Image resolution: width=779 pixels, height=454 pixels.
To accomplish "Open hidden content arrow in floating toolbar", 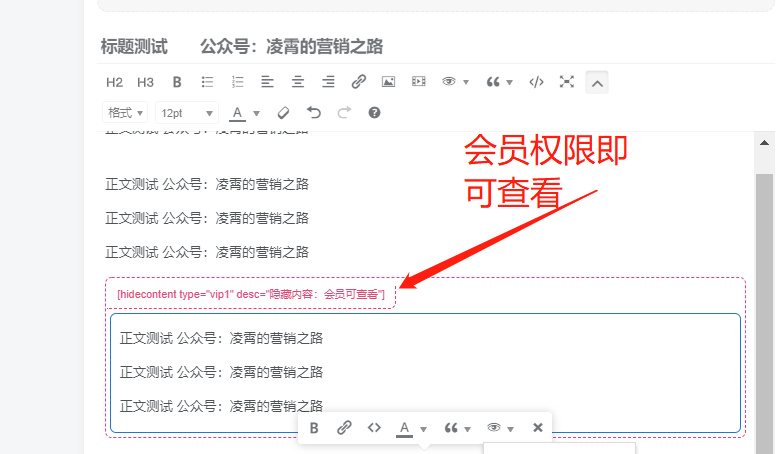I will (510, 429).
